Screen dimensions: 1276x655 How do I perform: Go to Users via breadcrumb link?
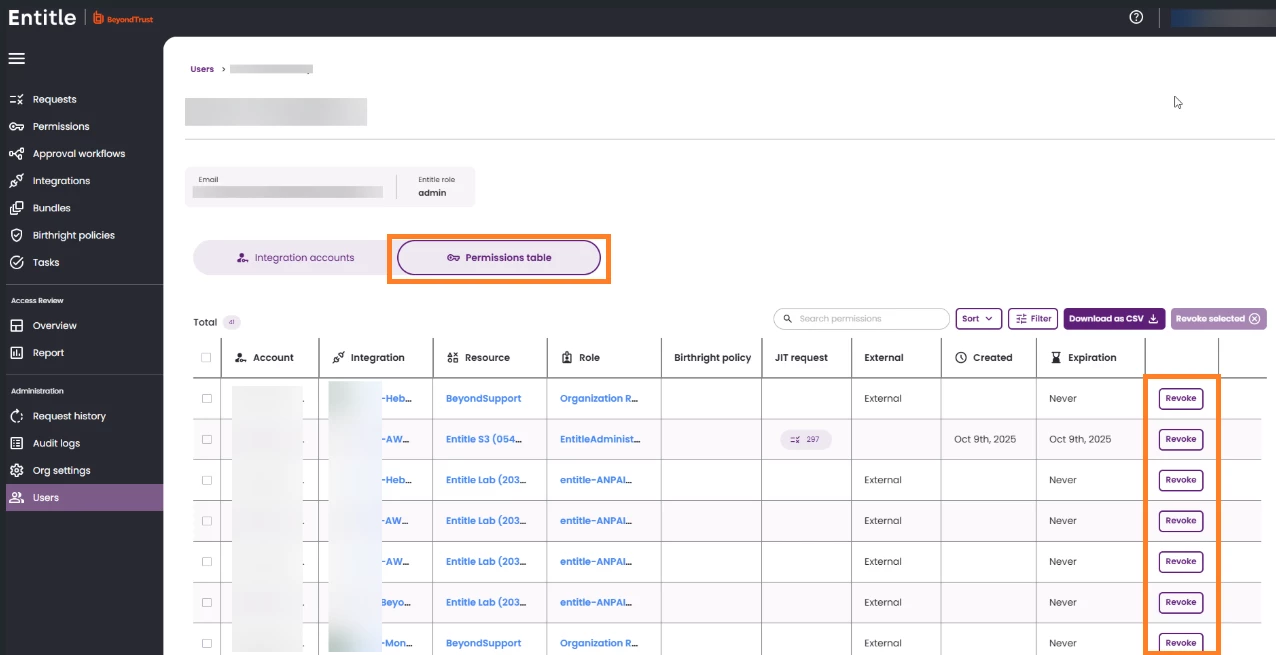point(202,69)
